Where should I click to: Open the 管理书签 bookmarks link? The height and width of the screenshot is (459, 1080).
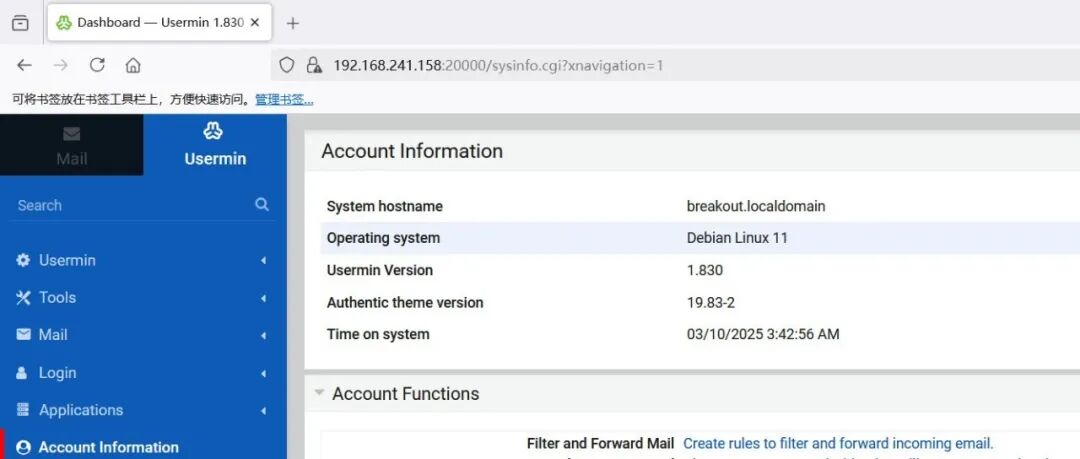[x=284, y=100]
